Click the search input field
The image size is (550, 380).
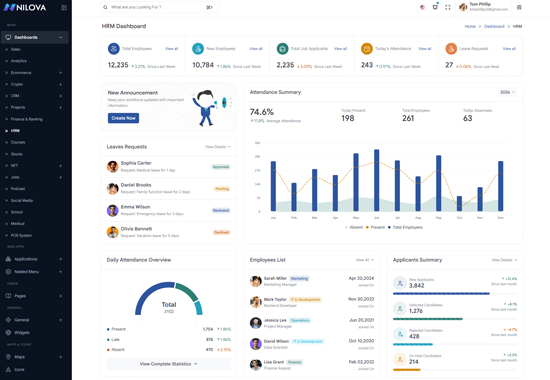point(160,7)
